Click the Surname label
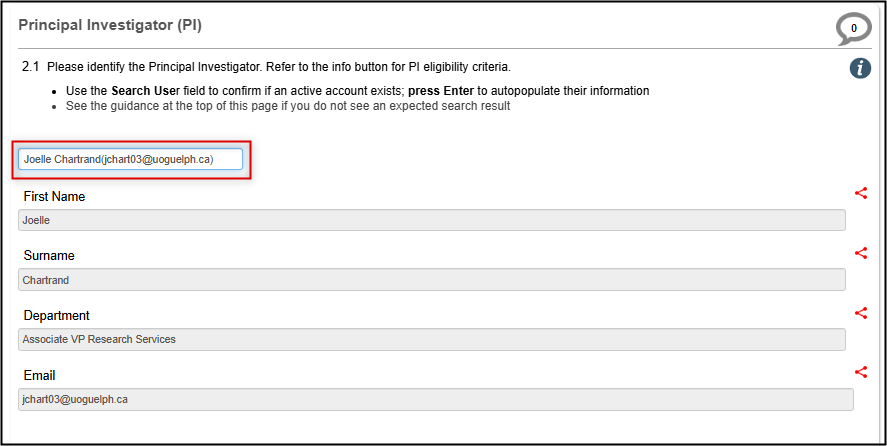The width and height of the screenshot is (887, 446). 49,256
